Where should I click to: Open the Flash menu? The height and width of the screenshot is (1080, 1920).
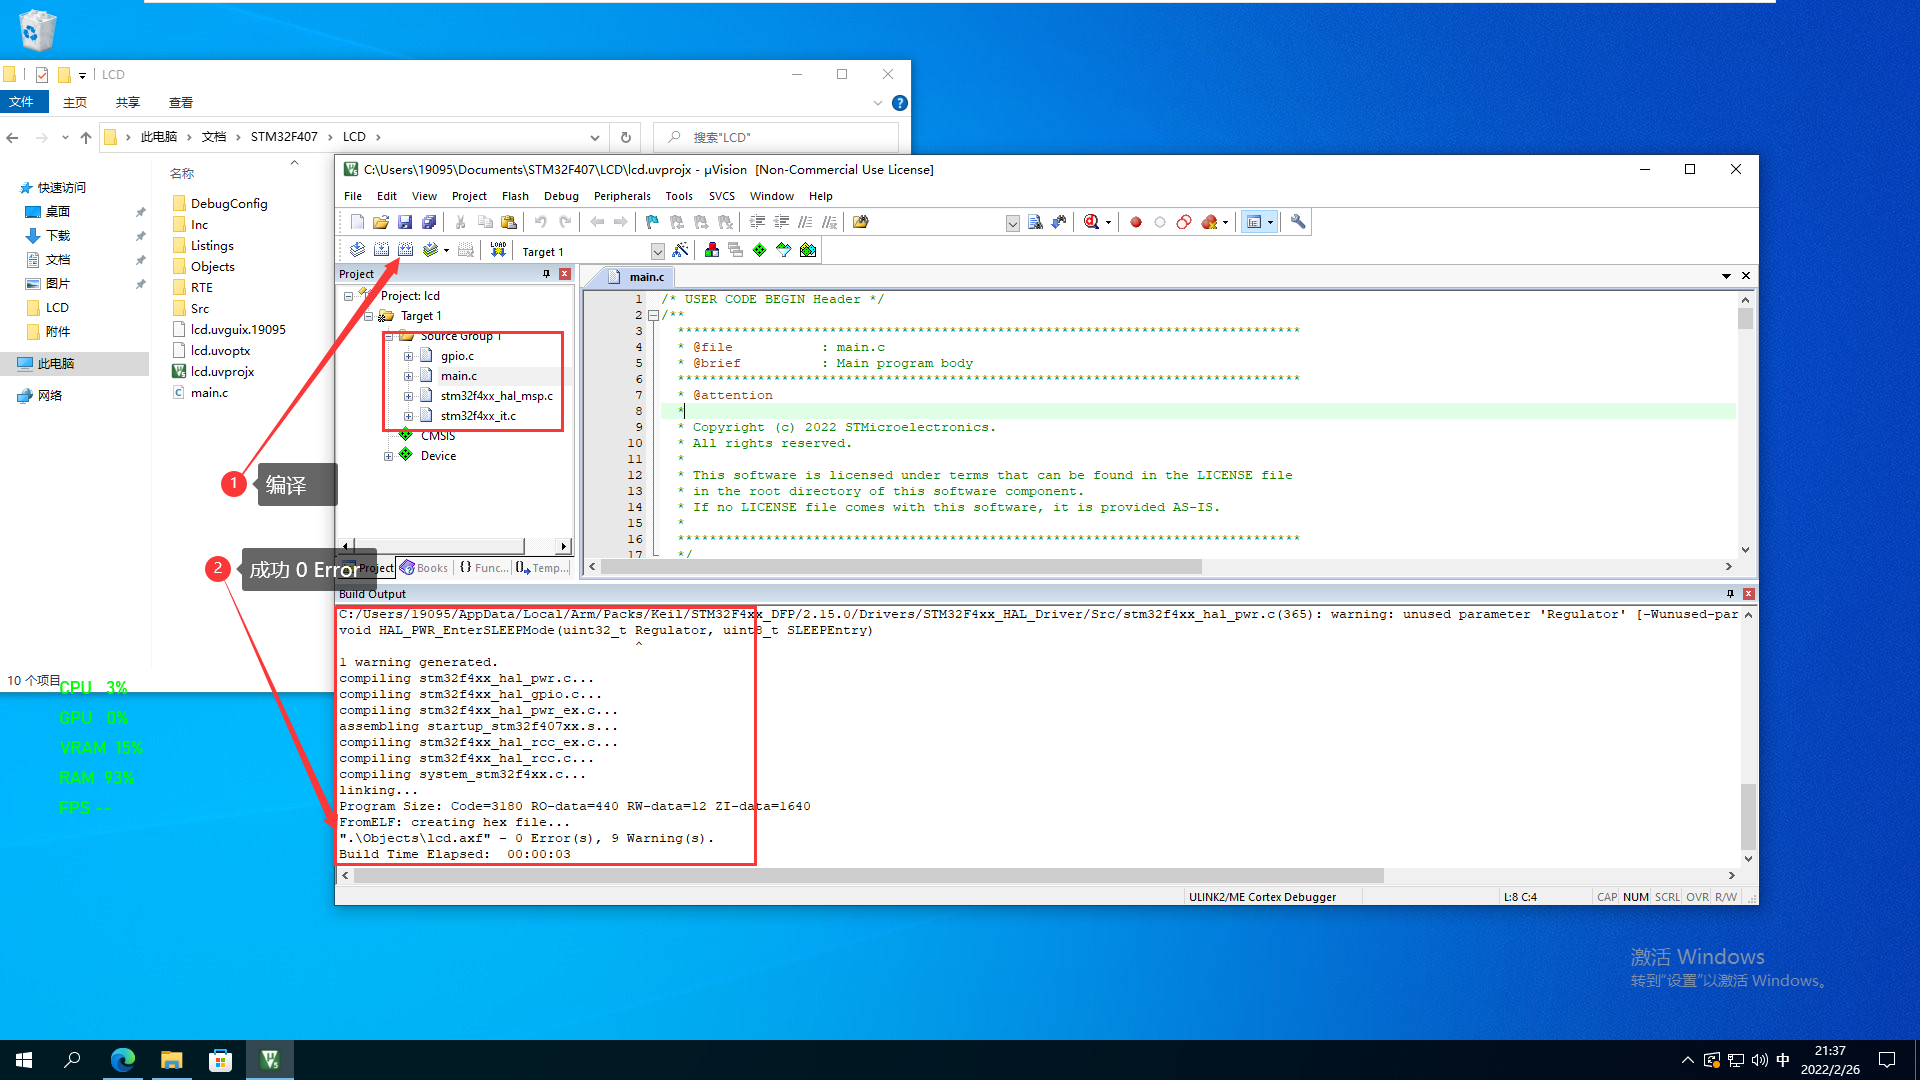click(x=515, y=196)
